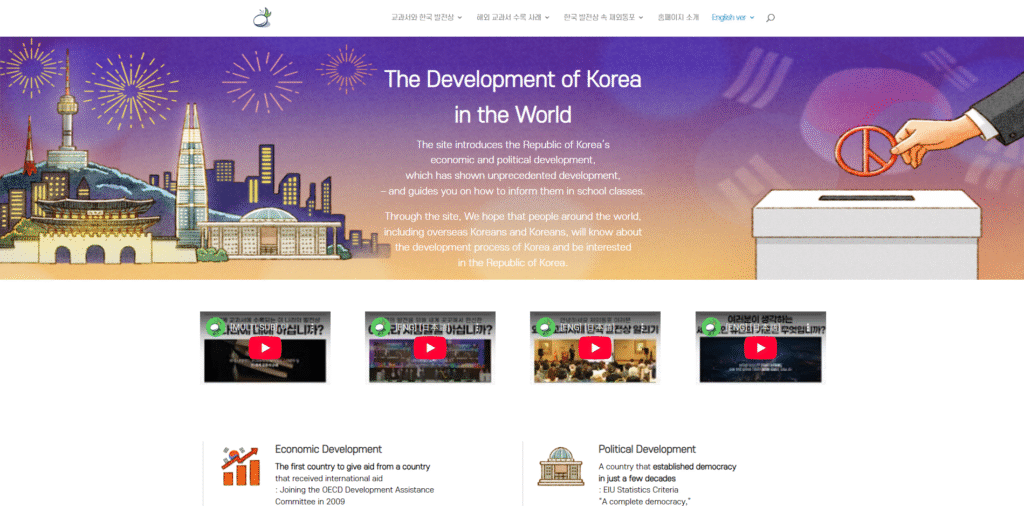Open the English ver language dropdown
The height and width of the screenshot is (506, 1024).
732,18
